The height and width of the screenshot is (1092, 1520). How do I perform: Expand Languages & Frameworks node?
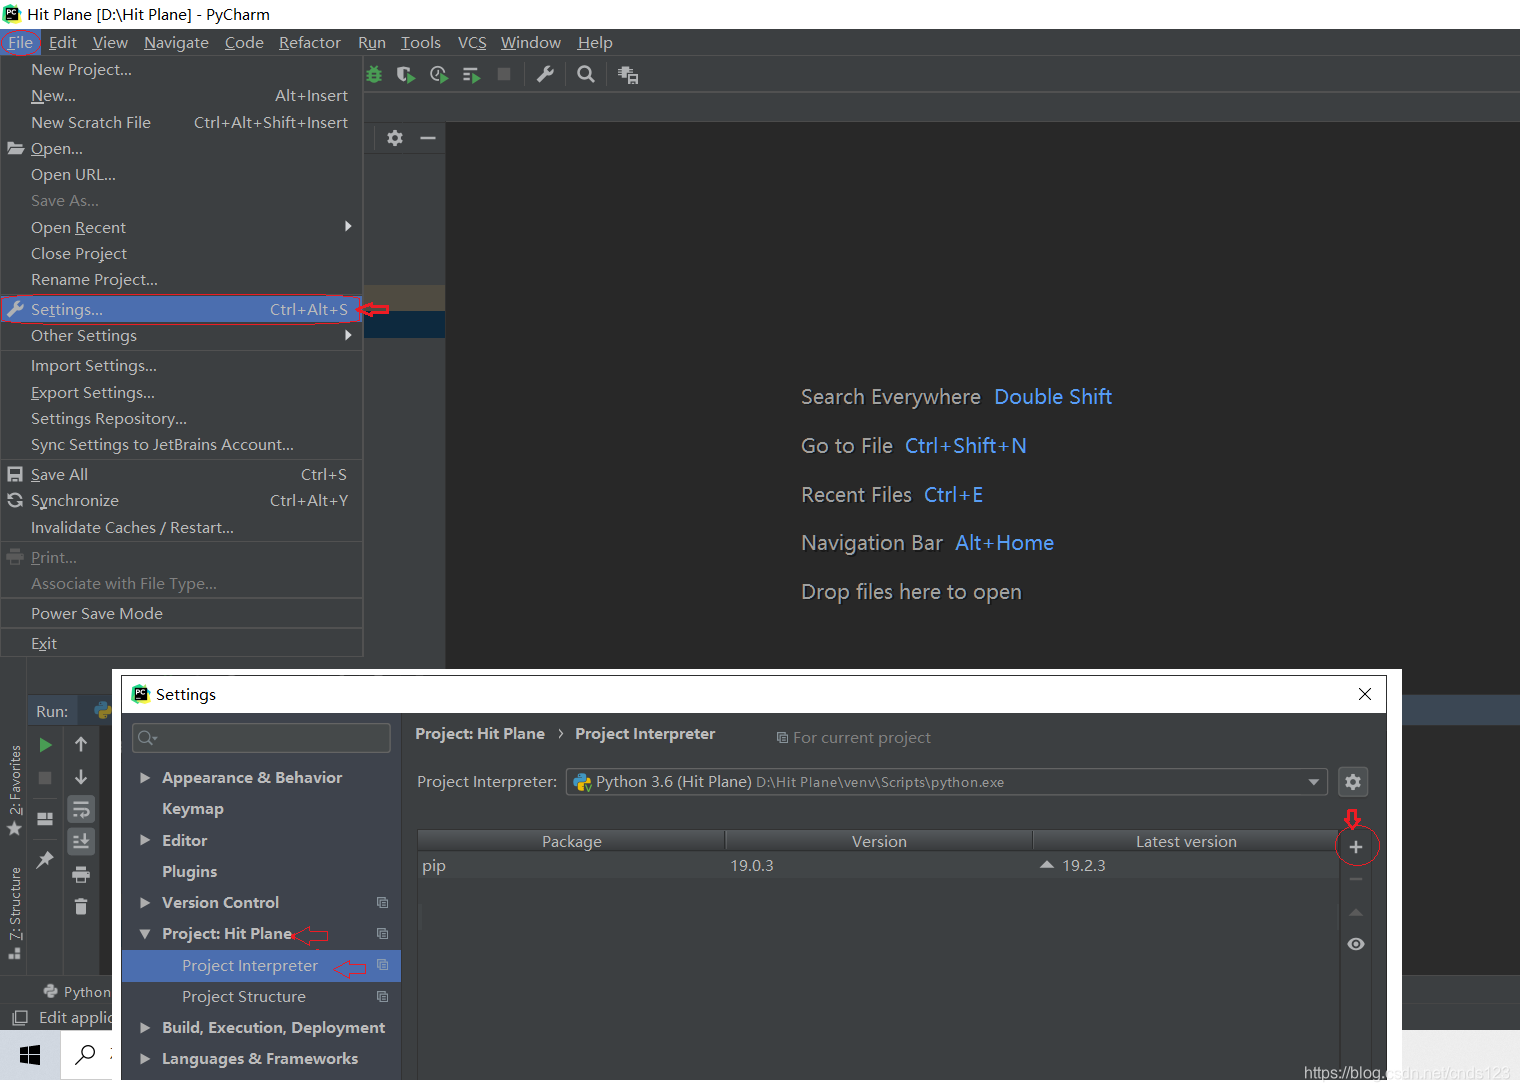(x=145, y=1058)
